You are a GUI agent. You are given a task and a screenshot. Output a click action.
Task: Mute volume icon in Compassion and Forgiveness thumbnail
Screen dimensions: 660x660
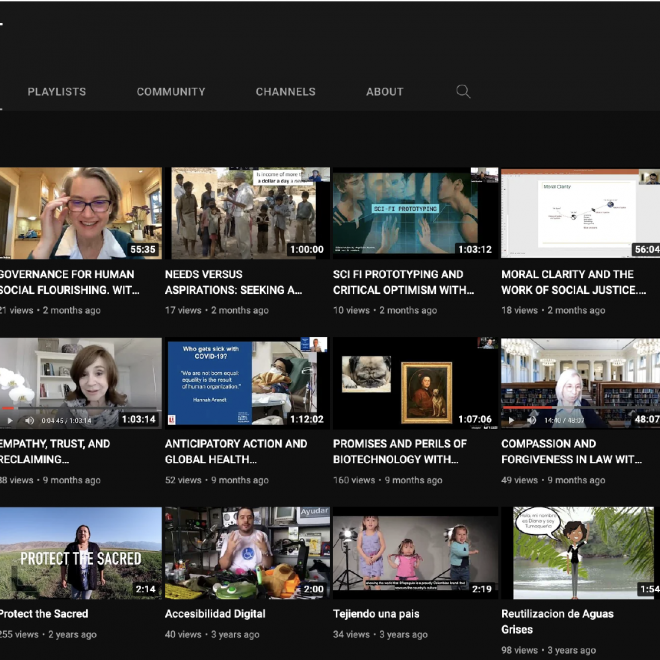[x=531, y=421]
